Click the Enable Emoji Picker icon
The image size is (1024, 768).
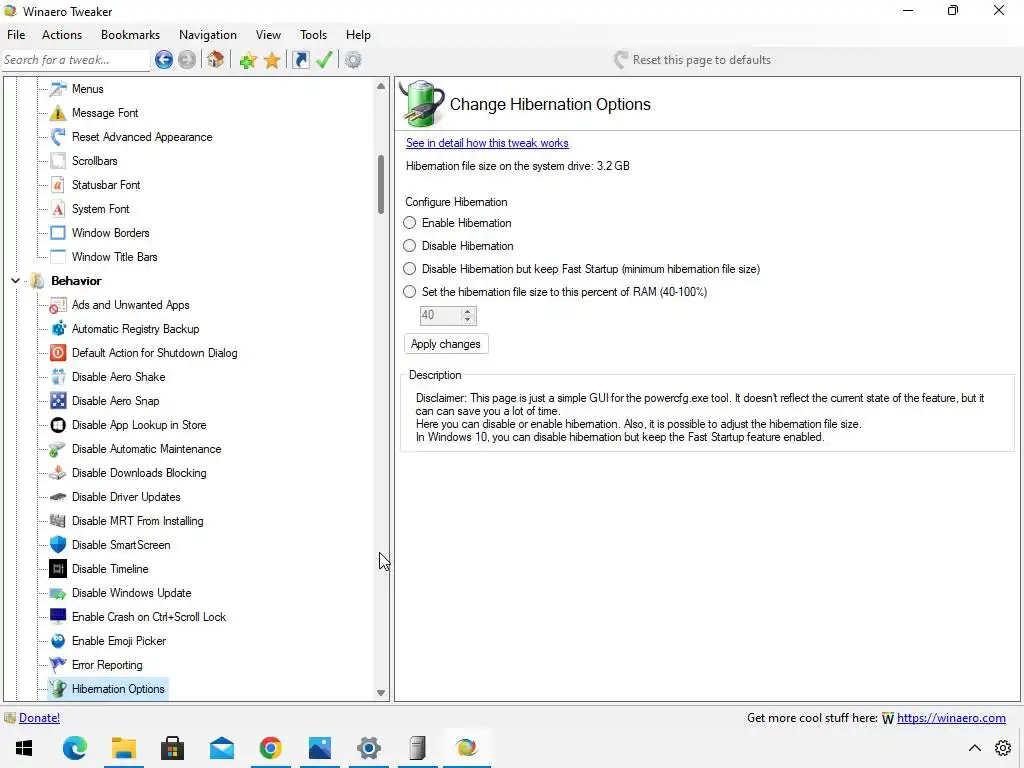[x=58, y=641]
